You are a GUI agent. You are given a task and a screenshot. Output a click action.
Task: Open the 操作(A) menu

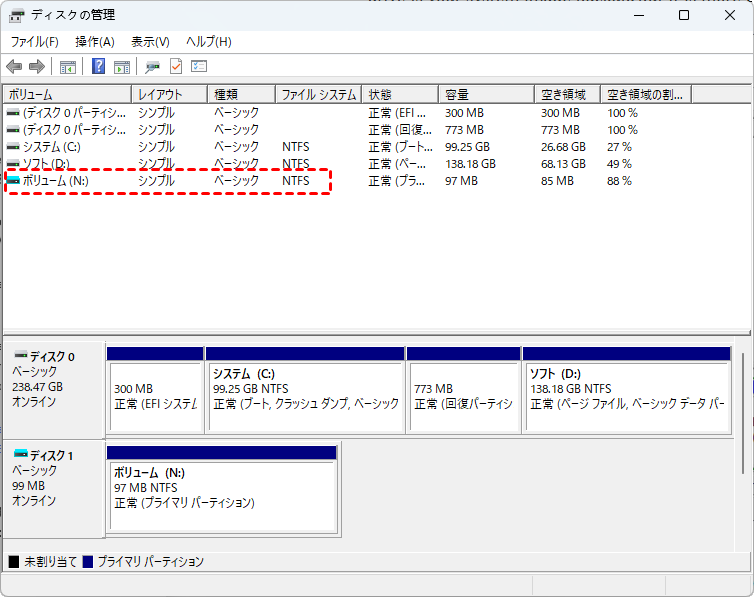pos(95,42)
